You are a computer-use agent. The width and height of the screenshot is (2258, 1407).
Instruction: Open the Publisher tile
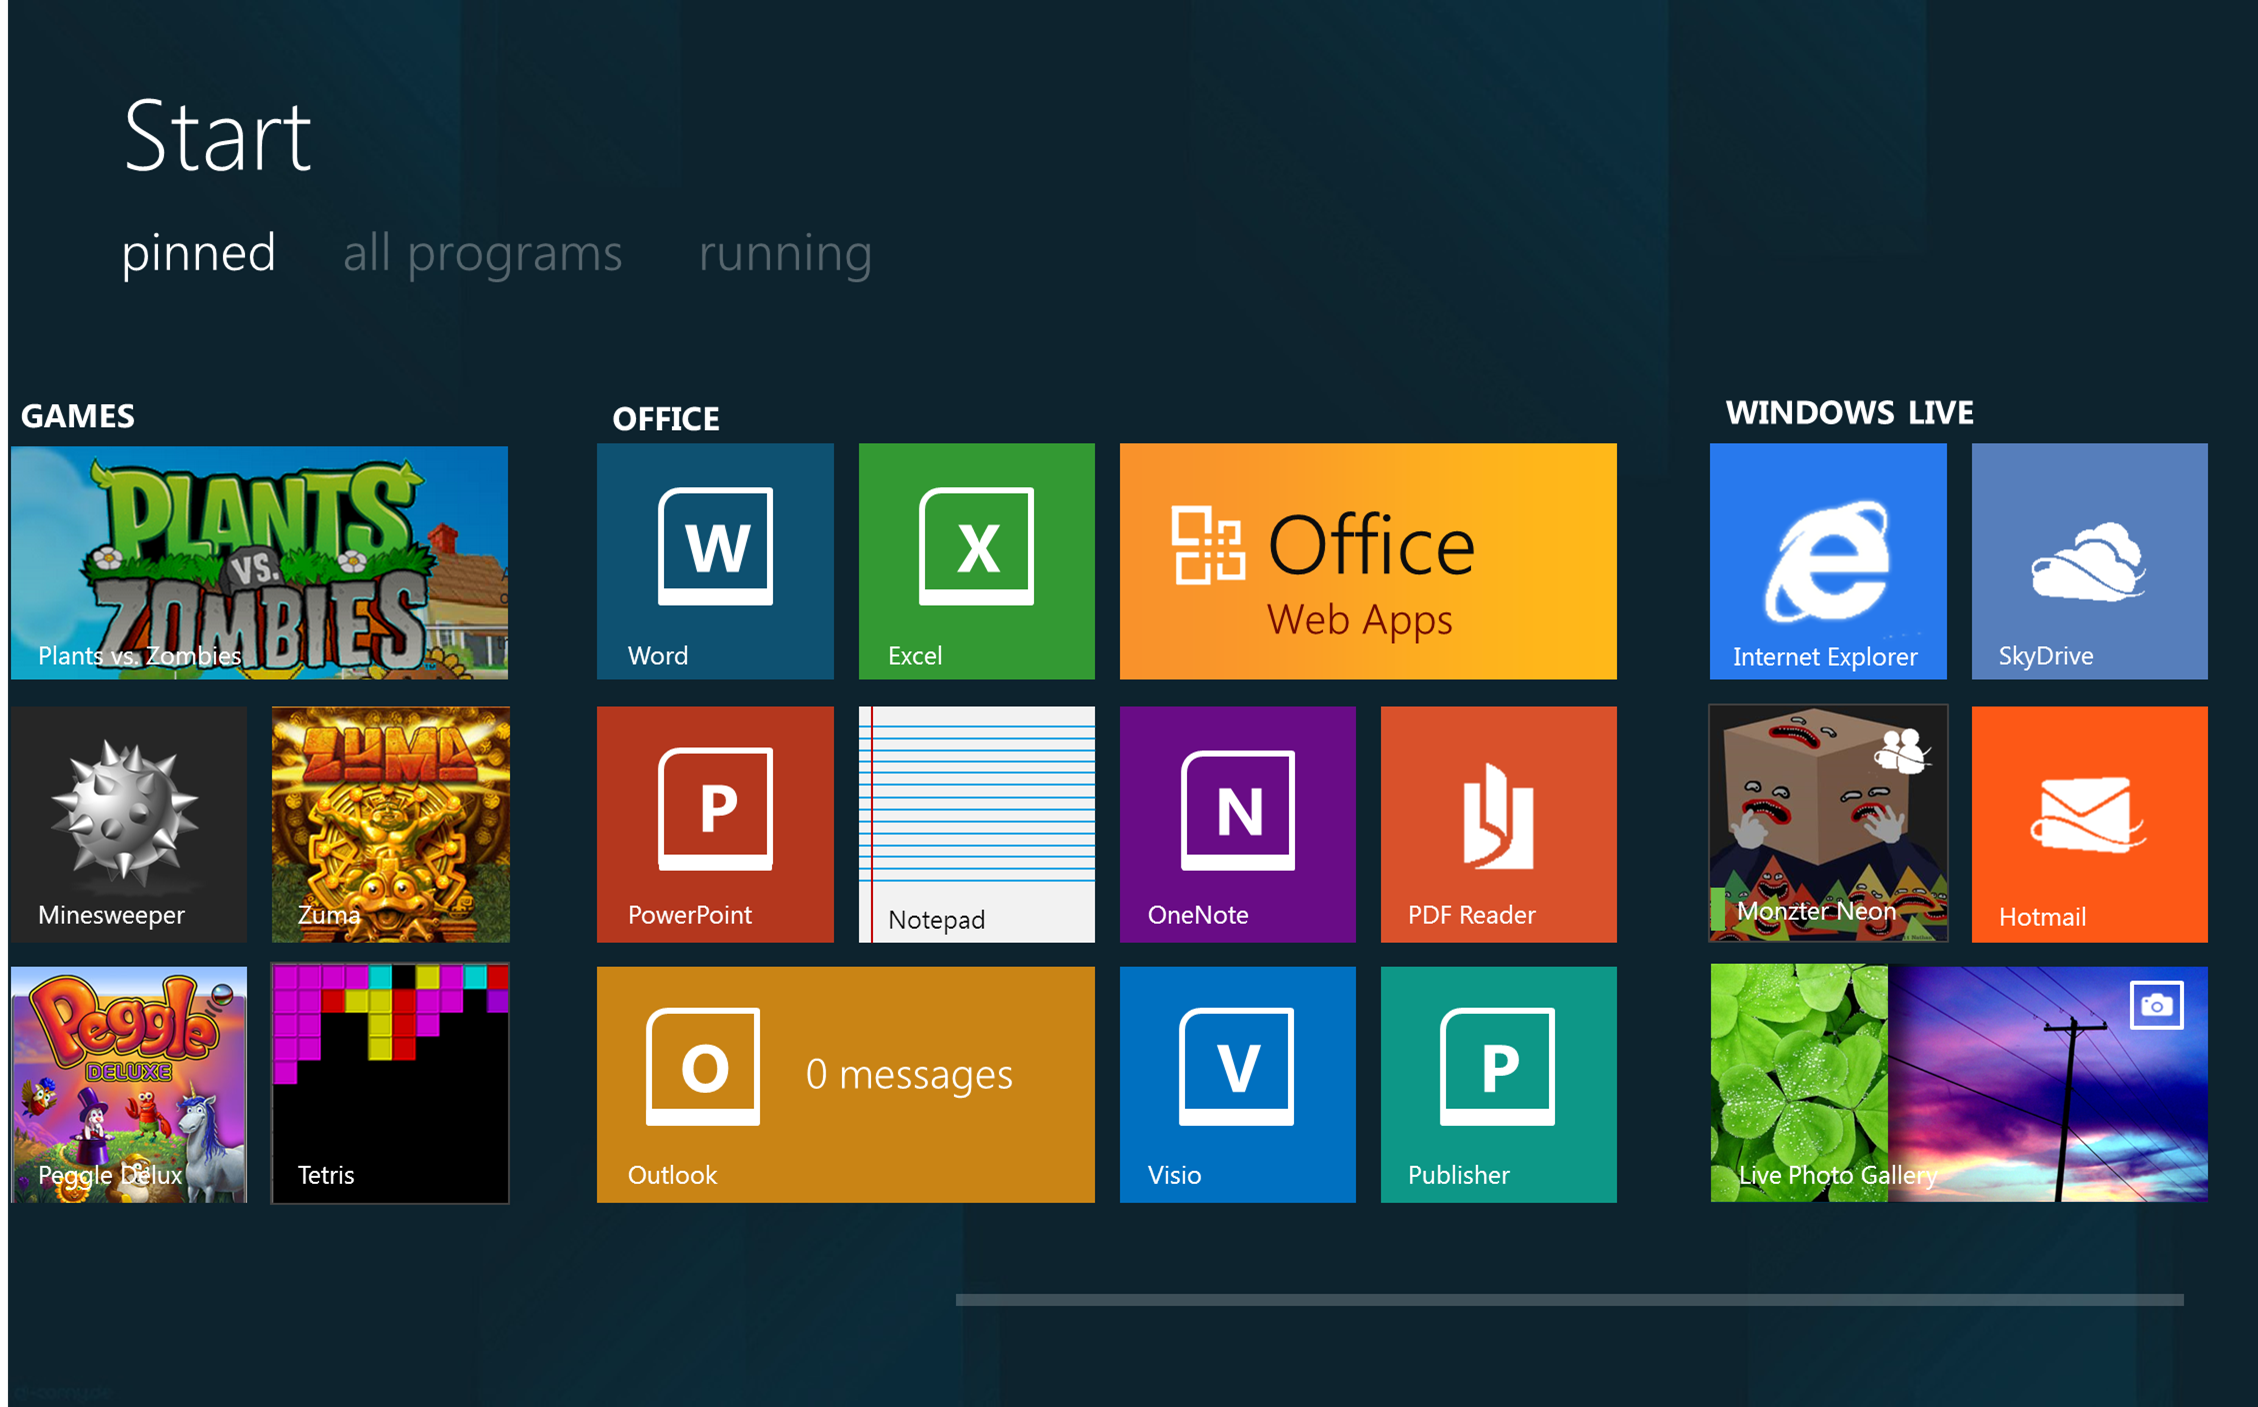coord(1499,1084)
